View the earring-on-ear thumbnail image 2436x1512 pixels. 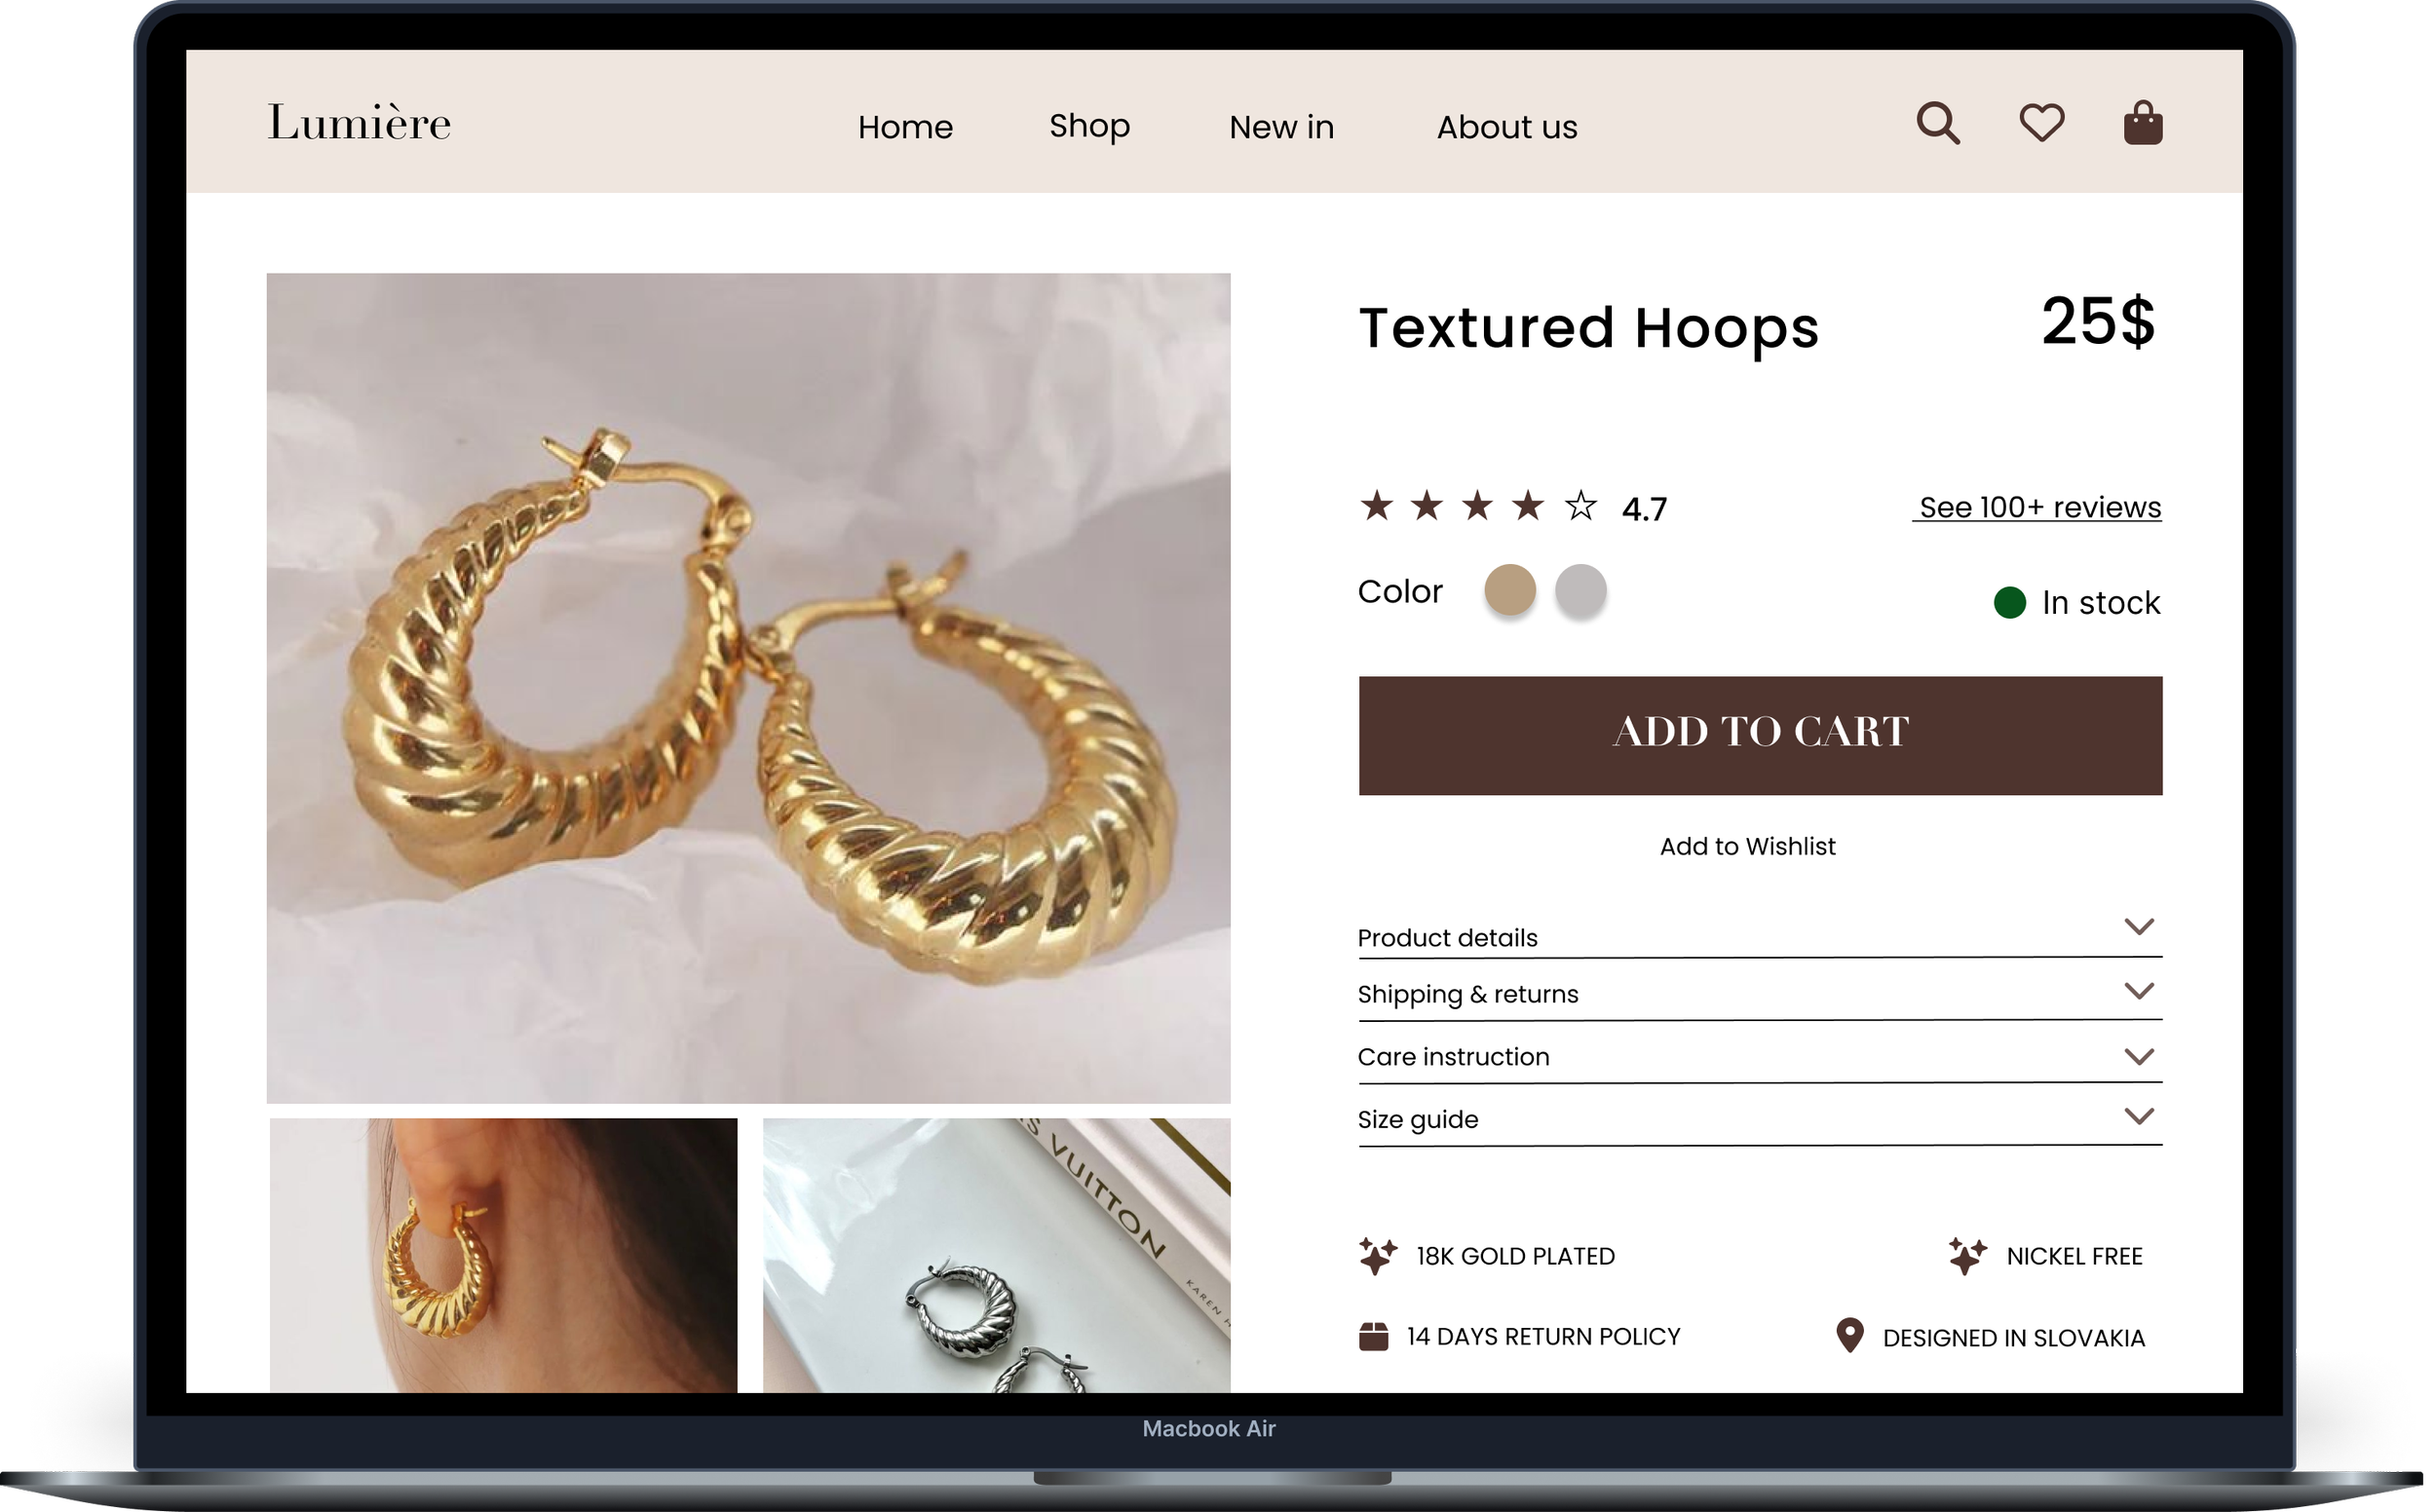click(503, 1255)
